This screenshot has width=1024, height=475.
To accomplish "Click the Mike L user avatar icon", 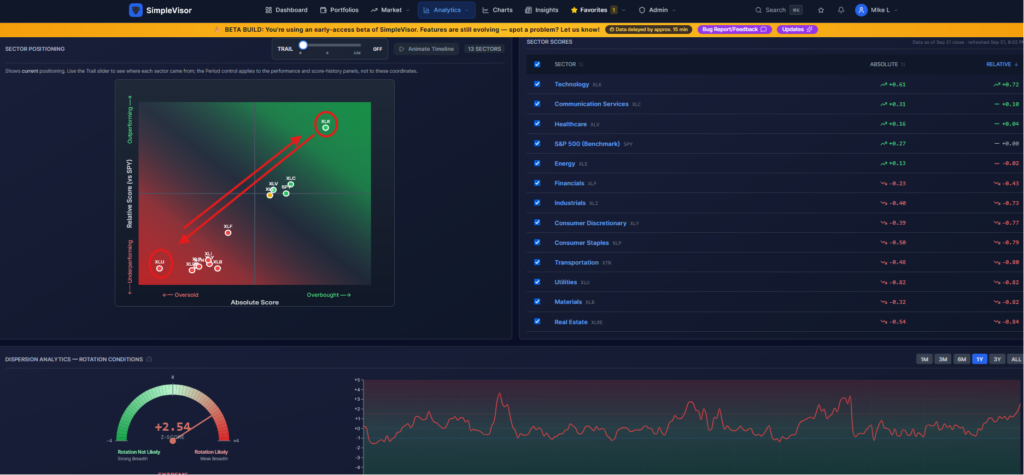I will pos(861,10).
